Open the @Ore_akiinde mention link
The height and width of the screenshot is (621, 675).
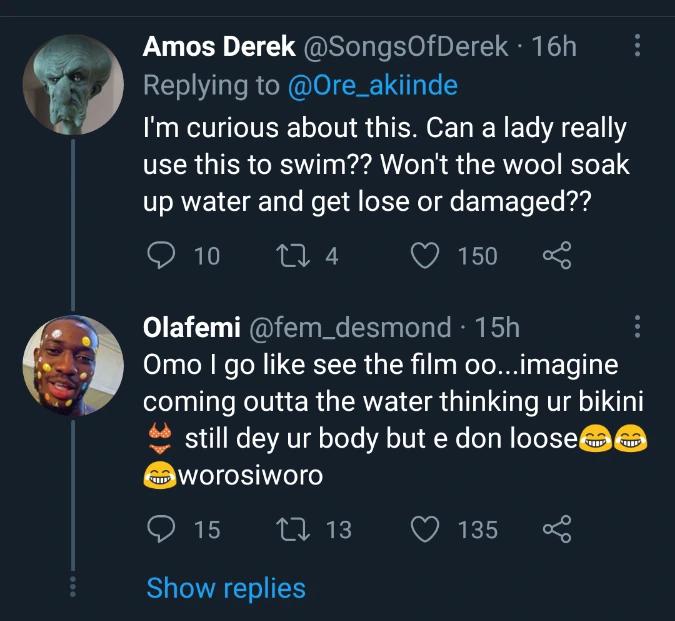click(372, 85)
